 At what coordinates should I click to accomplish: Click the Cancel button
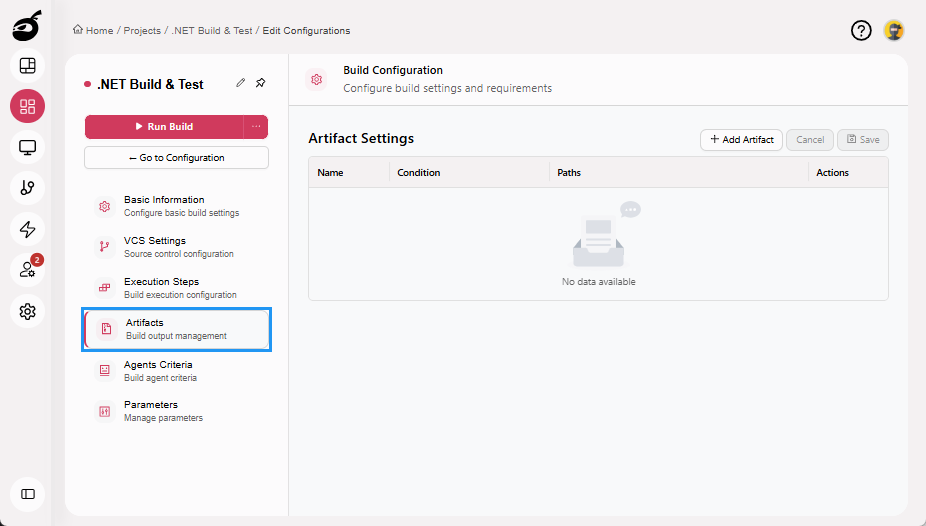point(810,139)
